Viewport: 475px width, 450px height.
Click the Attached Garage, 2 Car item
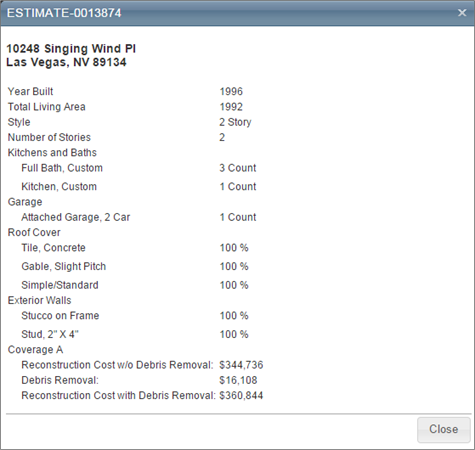(76, 217)
